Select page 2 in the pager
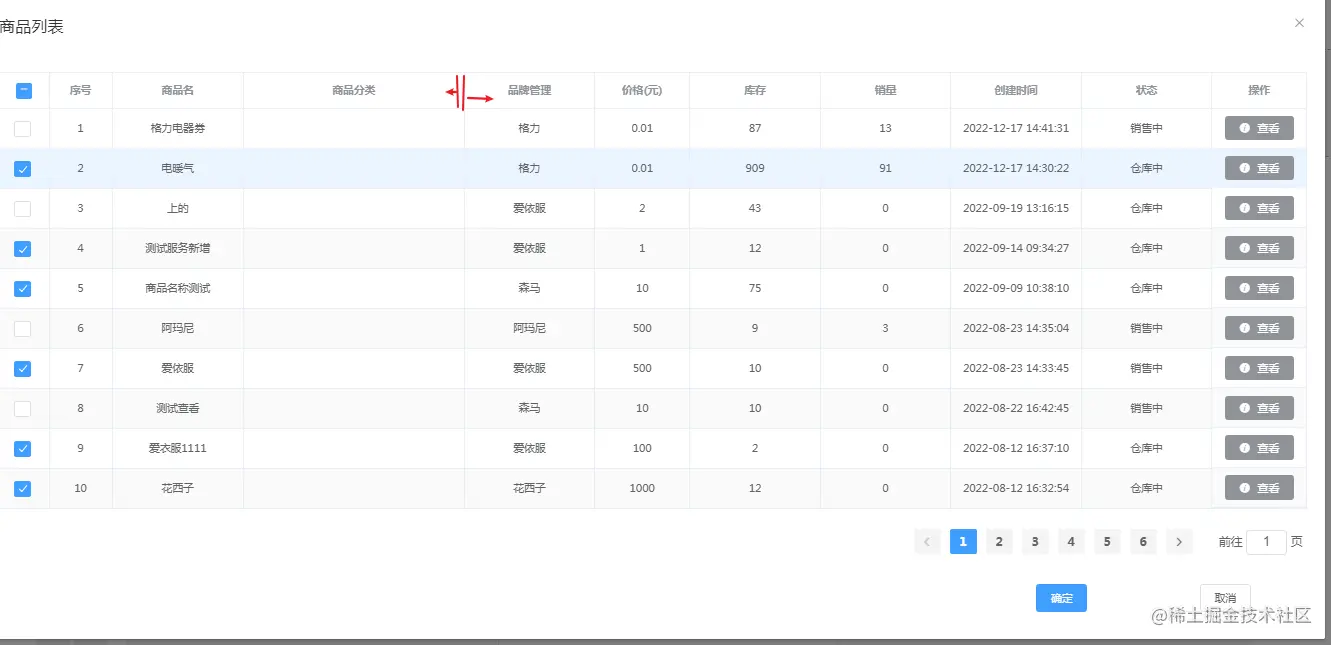This screenshot has height=645, width=1331. pyautogui.click(x=998, y=542)
